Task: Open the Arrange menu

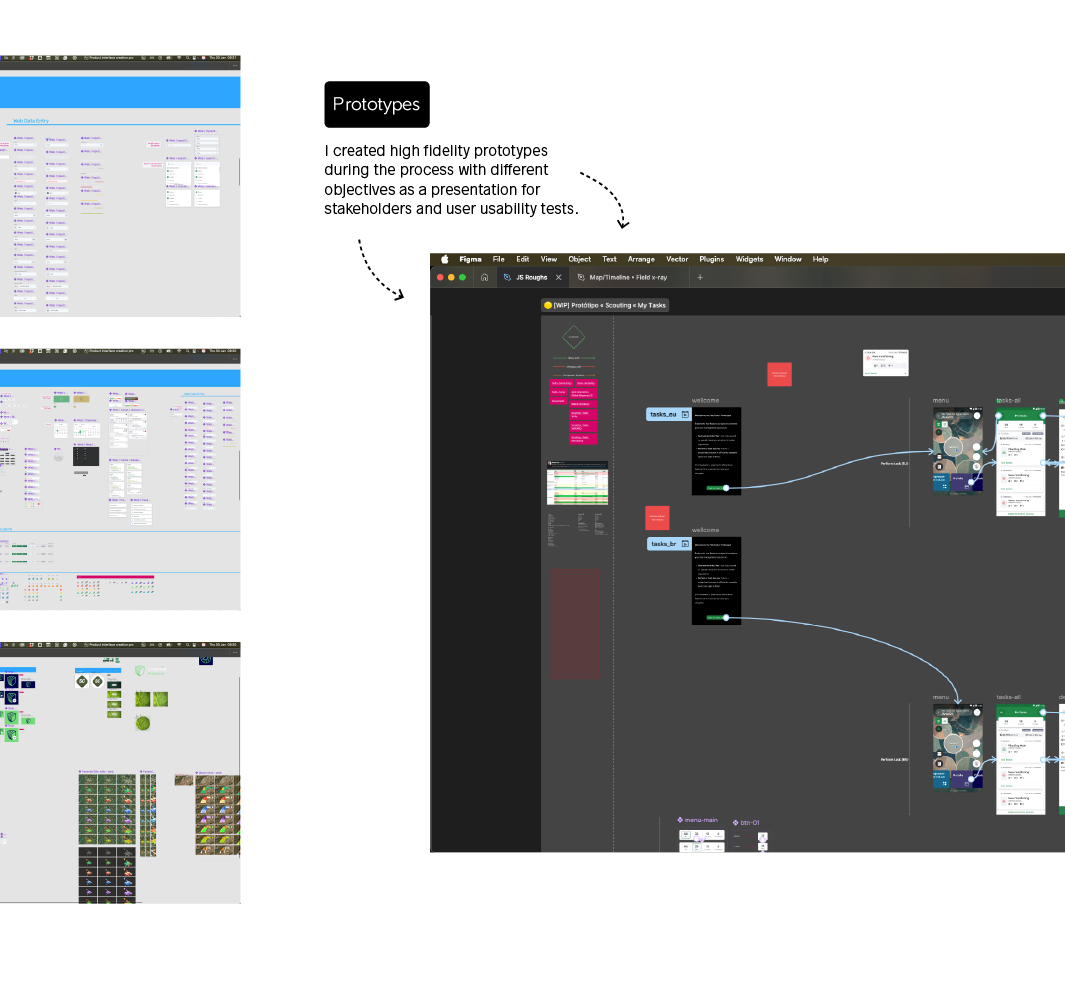Action: tap(641, 259)
